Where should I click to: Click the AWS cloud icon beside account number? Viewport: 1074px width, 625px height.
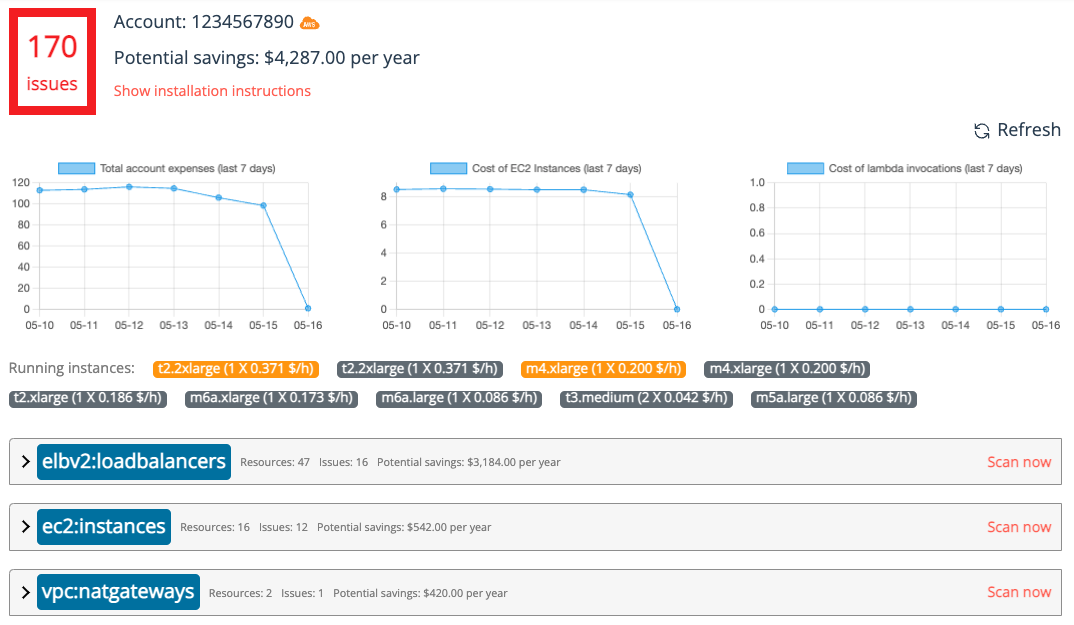pos(311,23)
